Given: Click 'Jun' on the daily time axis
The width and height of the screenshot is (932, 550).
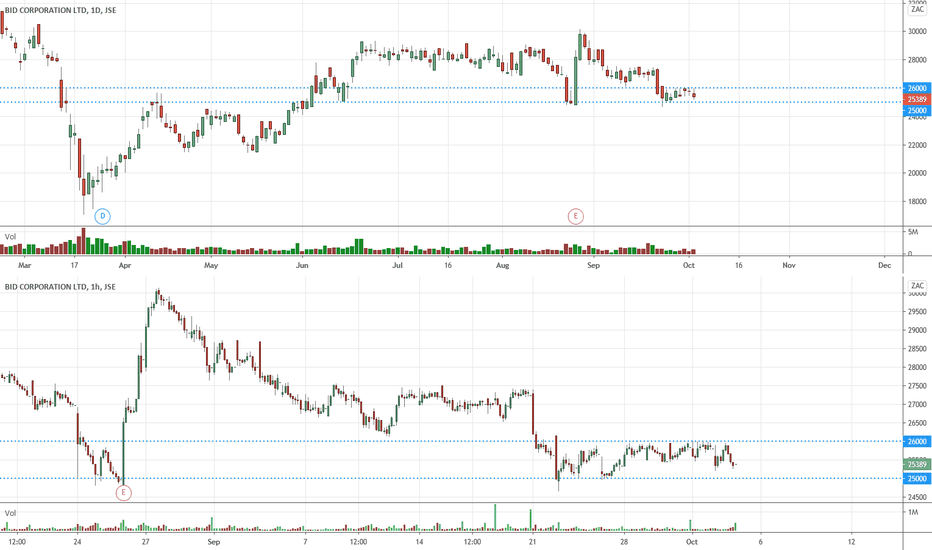Looking at the screenshot, I should click(302, 265).
